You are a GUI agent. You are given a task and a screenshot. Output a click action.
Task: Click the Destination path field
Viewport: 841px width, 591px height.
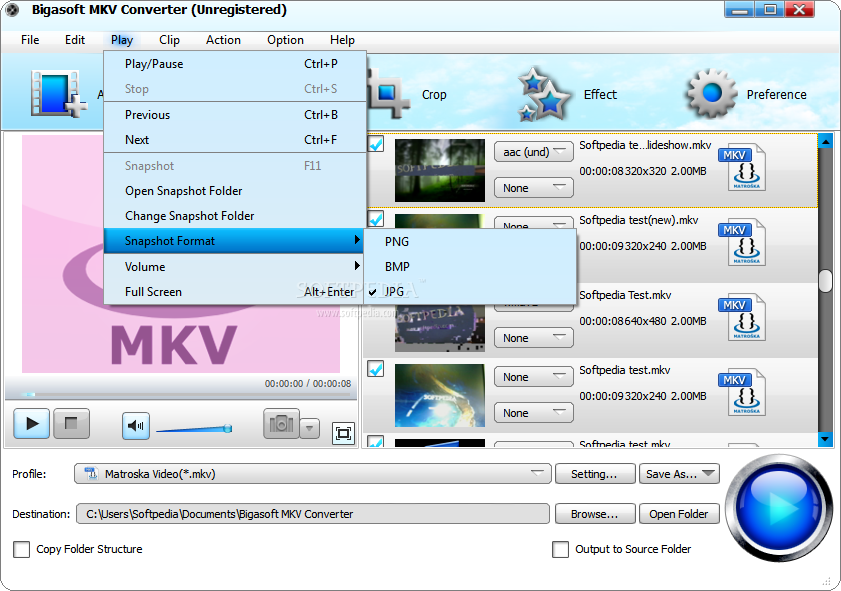click(313, 514)
